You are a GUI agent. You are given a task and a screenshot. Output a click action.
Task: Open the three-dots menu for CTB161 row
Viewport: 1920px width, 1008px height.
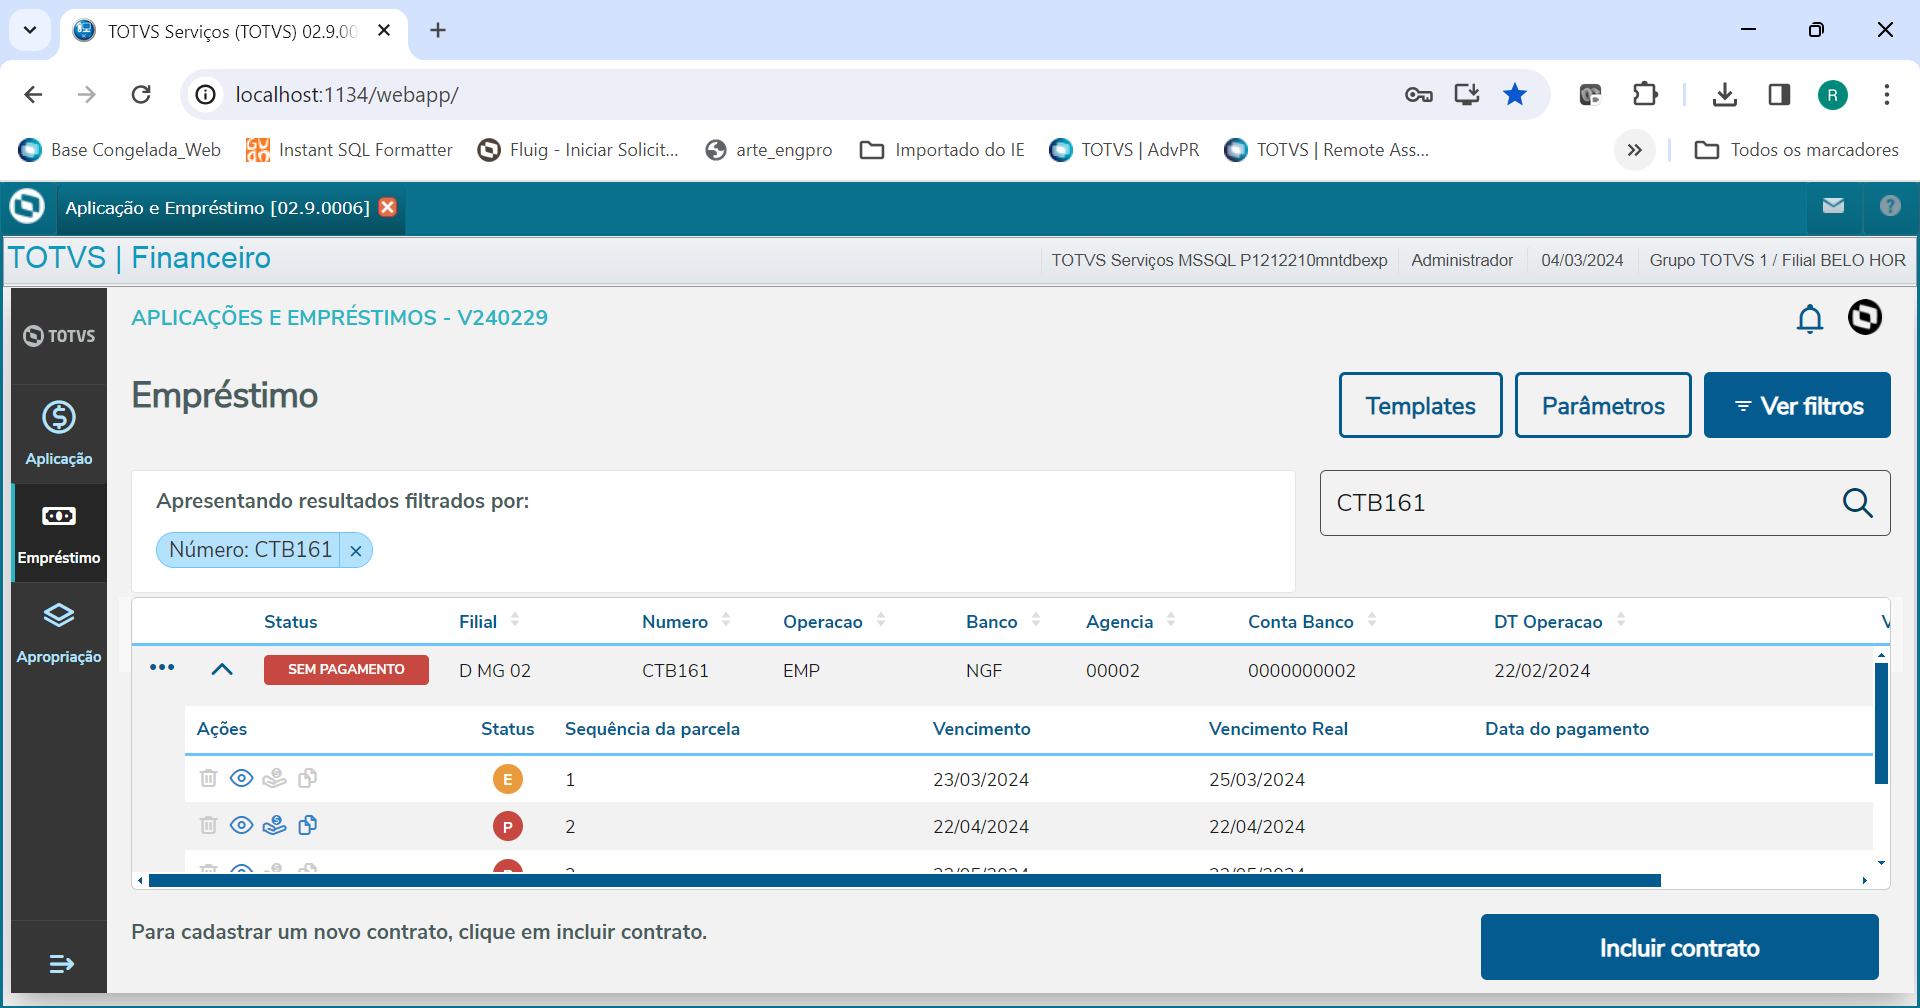(162, 667)
